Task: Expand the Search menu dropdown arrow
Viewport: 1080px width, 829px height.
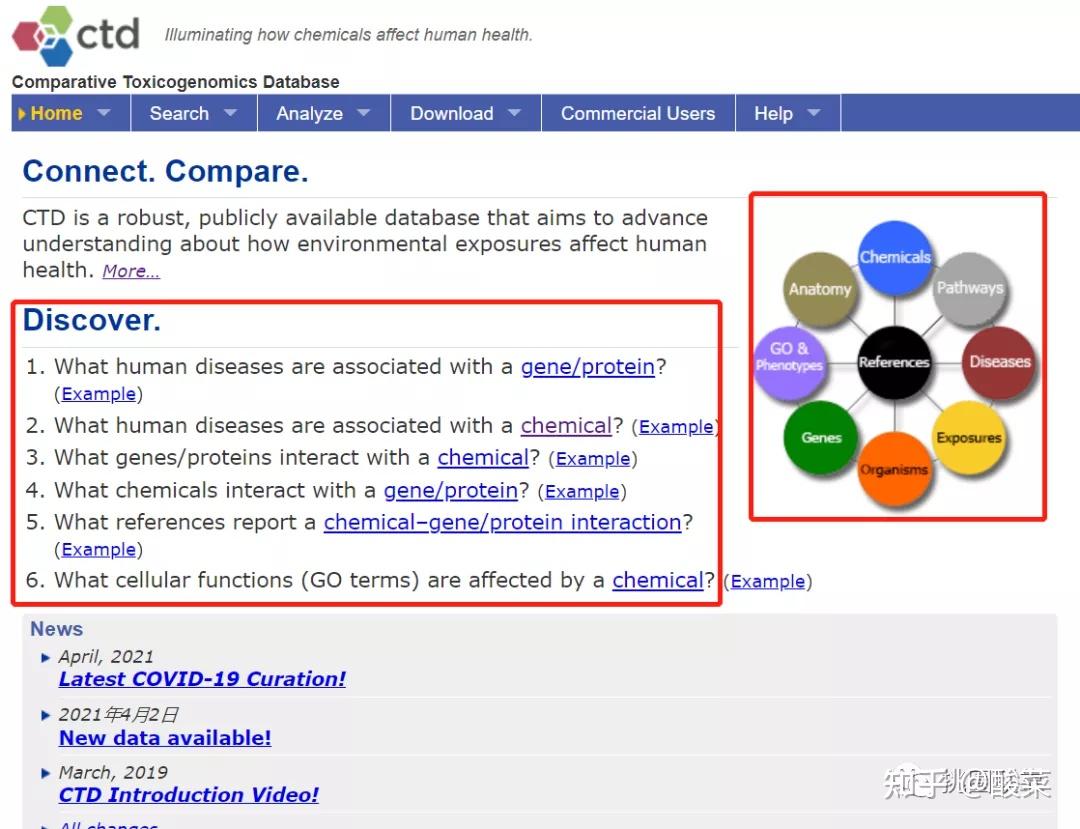Action: tap(230, 112)
